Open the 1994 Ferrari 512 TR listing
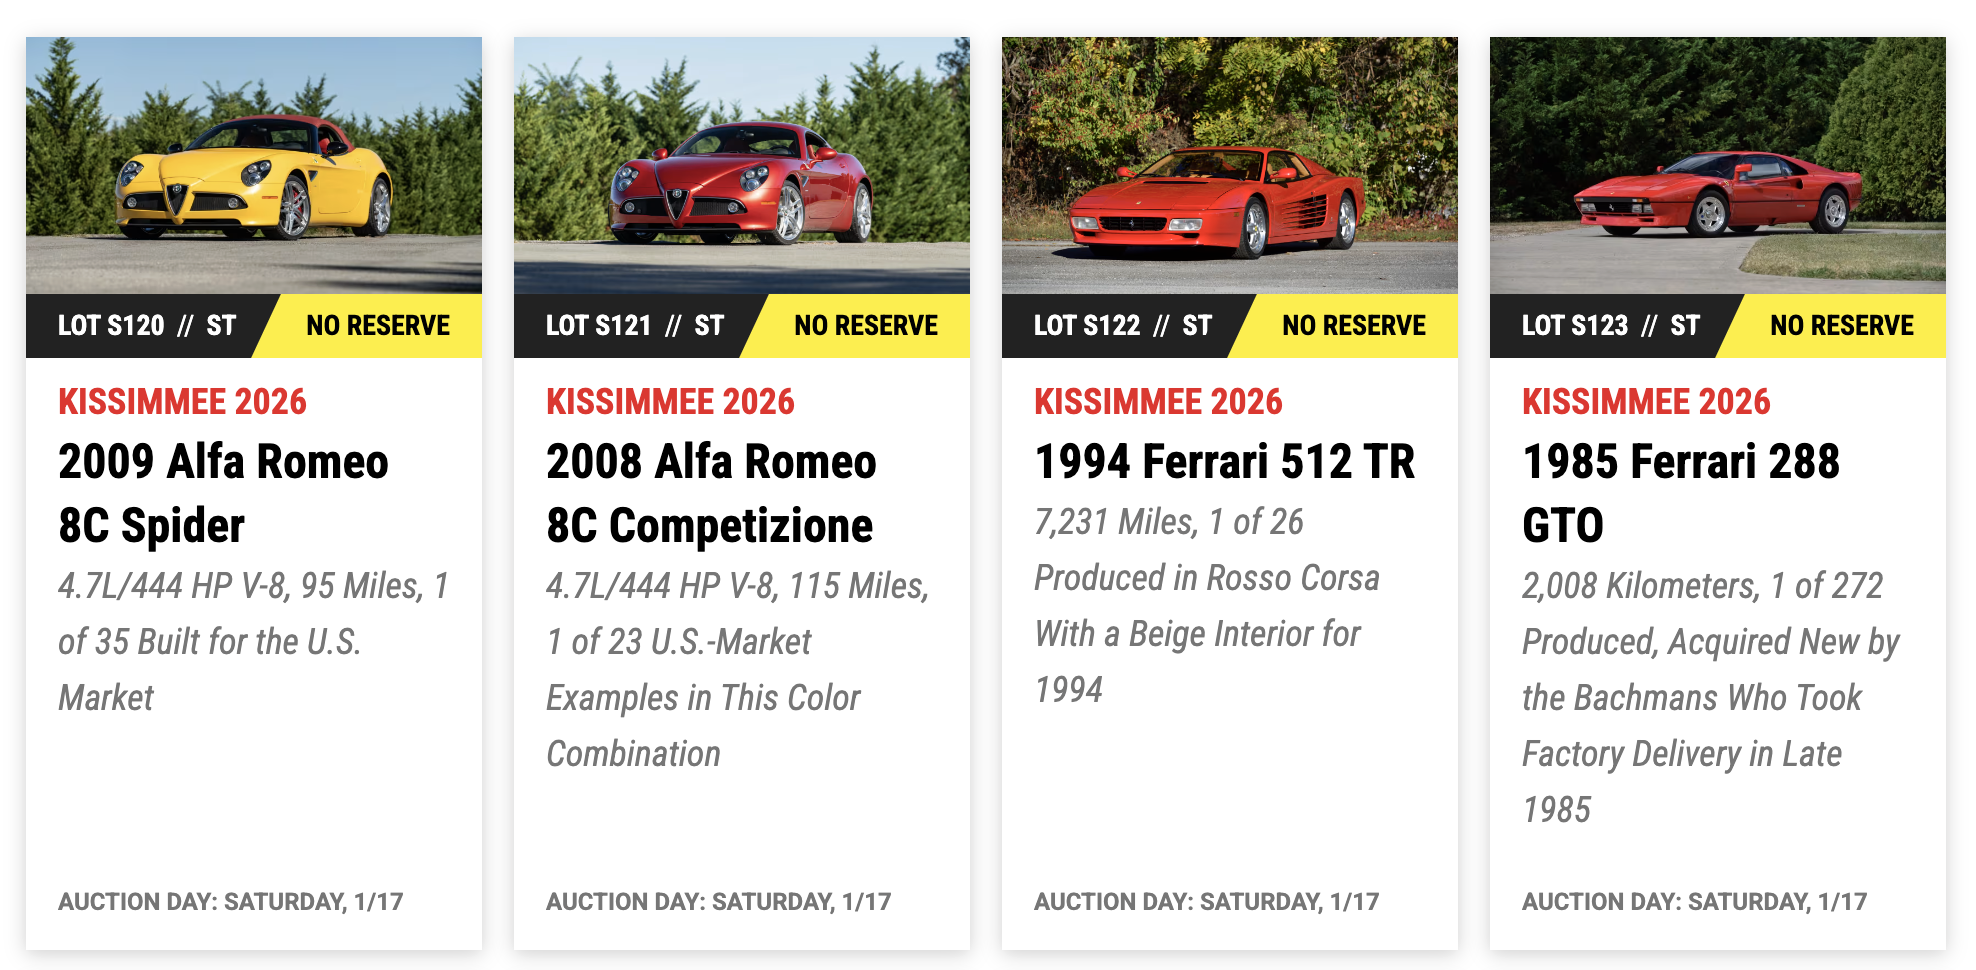 pos(1224,462)
